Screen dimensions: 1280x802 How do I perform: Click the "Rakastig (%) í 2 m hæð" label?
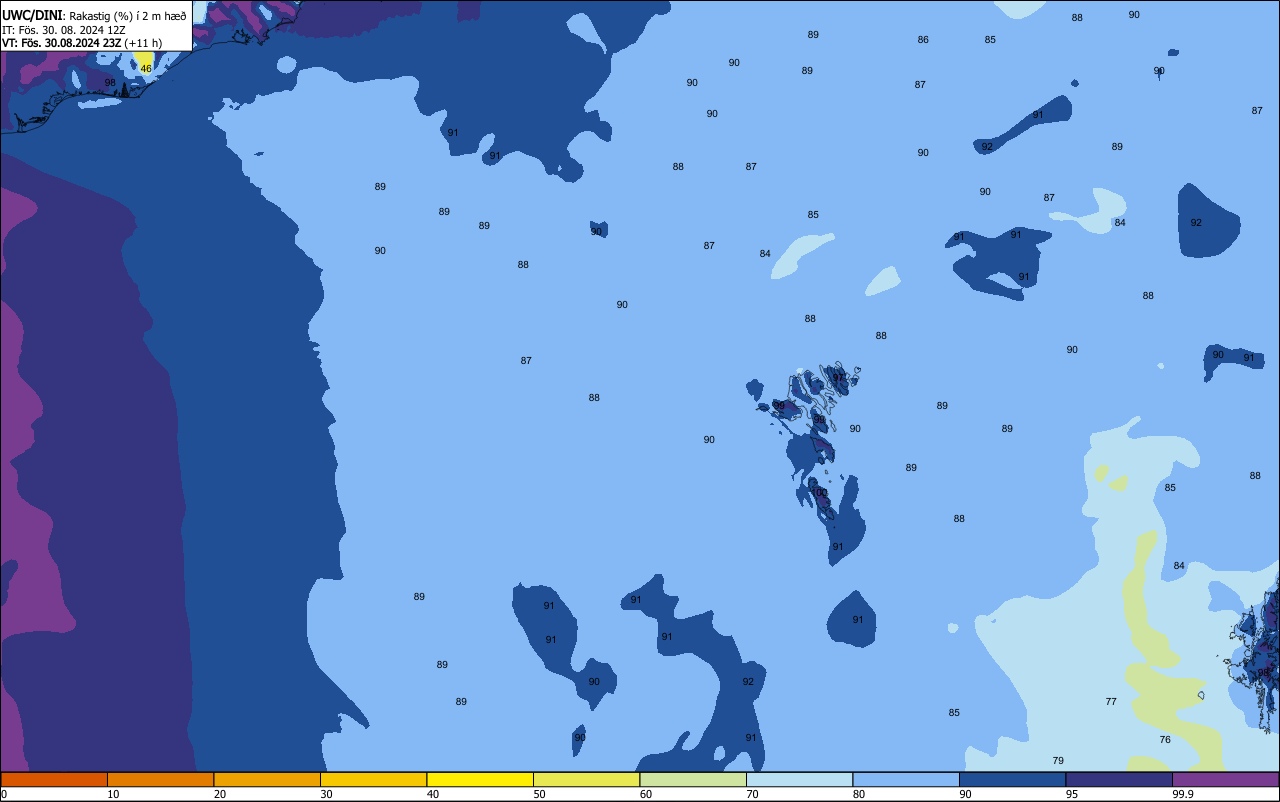click(128, 16)
